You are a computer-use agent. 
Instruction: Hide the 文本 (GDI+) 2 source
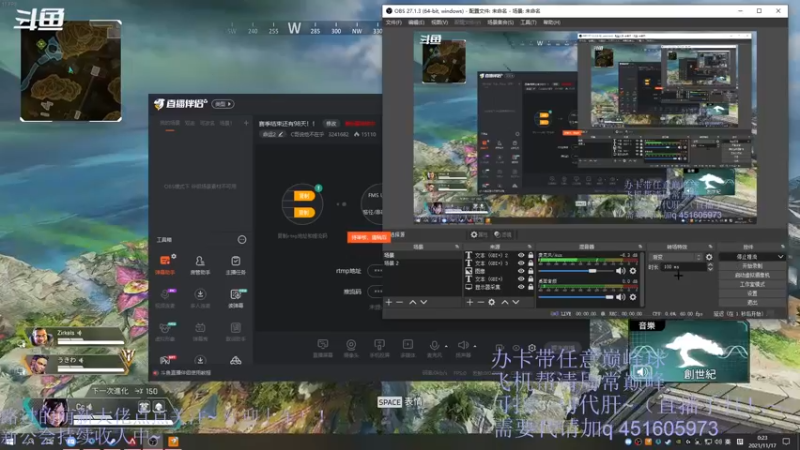pos(521,255)
